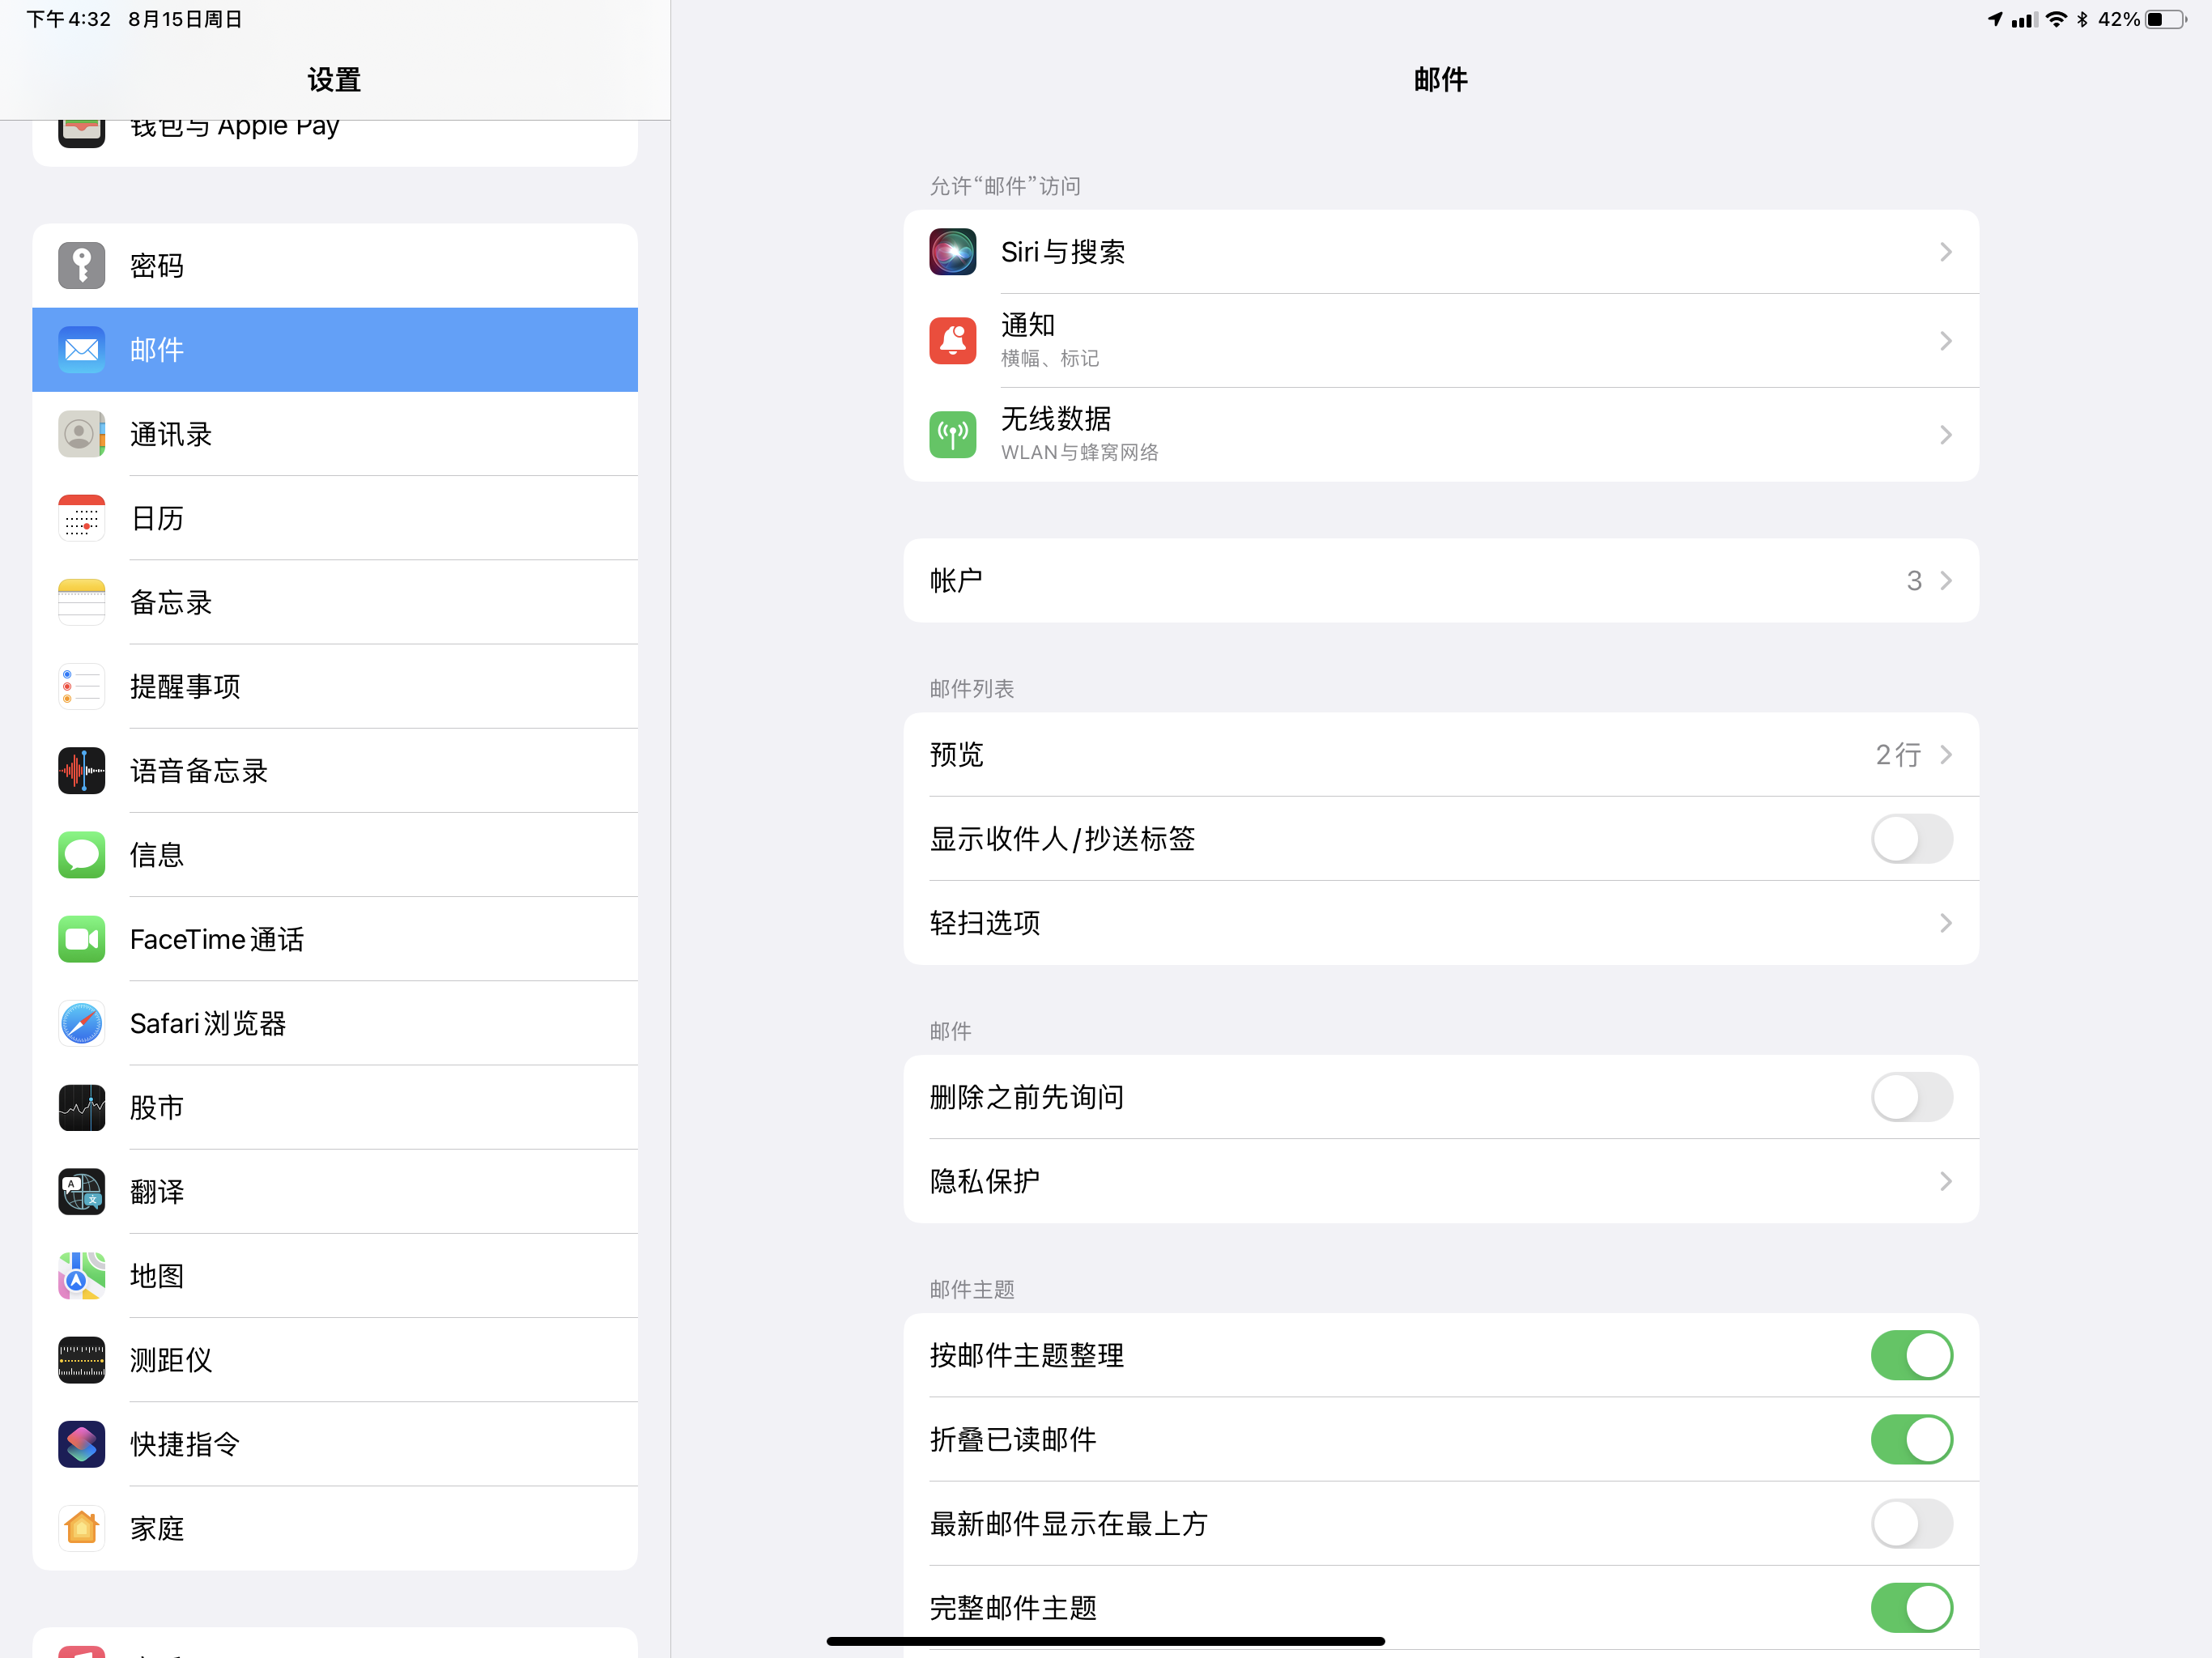The image size is (2212, 1658).
Task: Turn on 删除之前先询问 switch
Action: (1911, 1097)
